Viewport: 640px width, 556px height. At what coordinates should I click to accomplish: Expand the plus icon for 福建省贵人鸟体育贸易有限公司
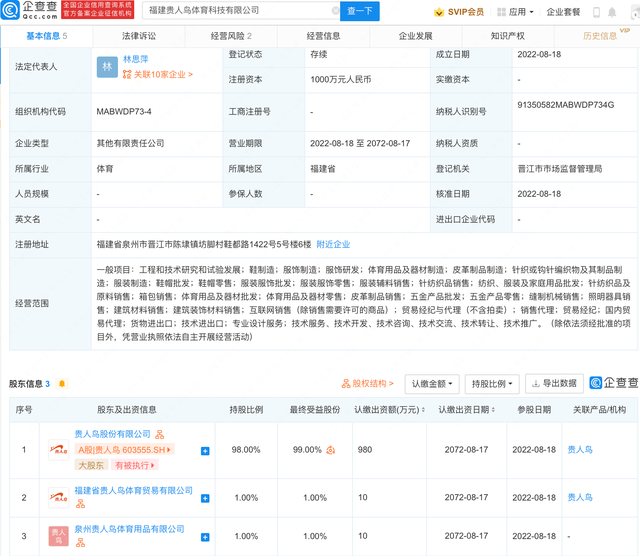(205, 498)
